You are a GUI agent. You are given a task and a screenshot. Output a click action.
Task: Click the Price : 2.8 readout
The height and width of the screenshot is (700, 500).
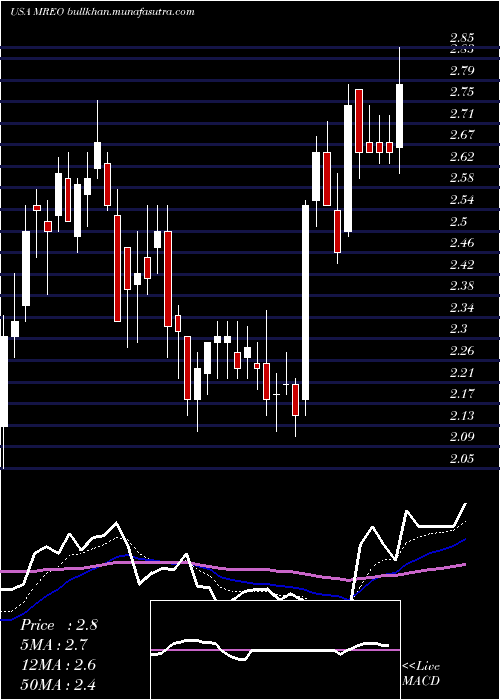click(x=58, y=625)
